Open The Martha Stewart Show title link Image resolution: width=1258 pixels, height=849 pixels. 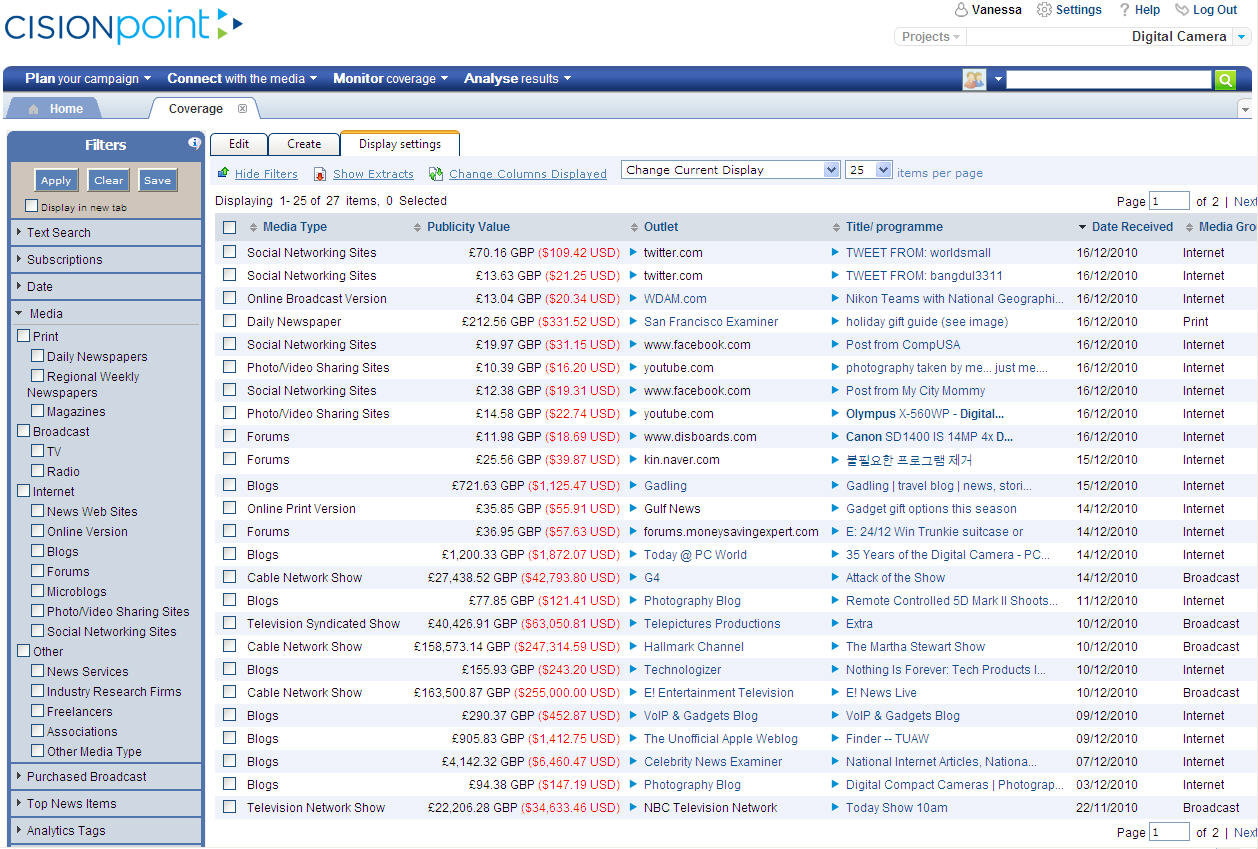[915, 647]
